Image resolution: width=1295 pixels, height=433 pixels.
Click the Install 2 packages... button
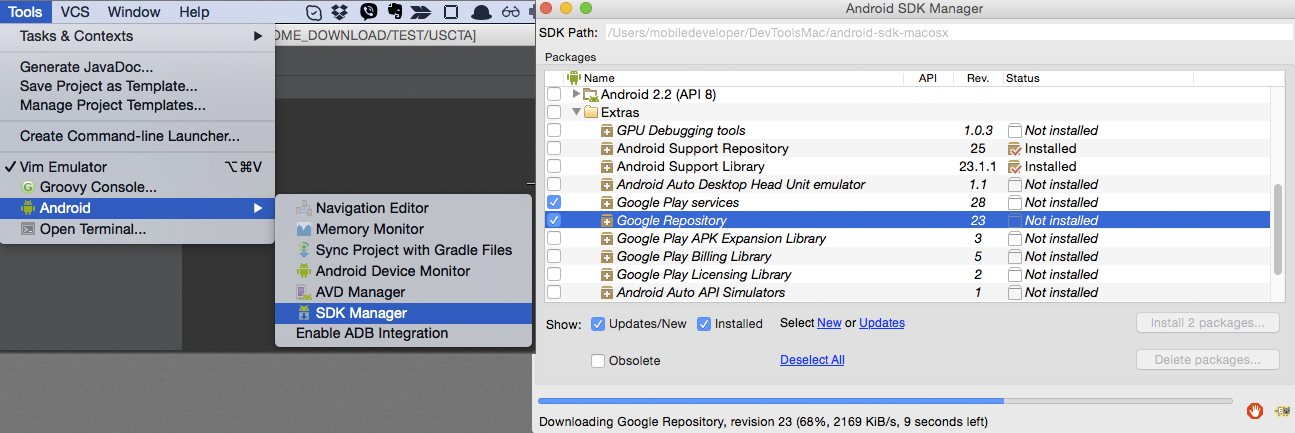(1208, 323)
